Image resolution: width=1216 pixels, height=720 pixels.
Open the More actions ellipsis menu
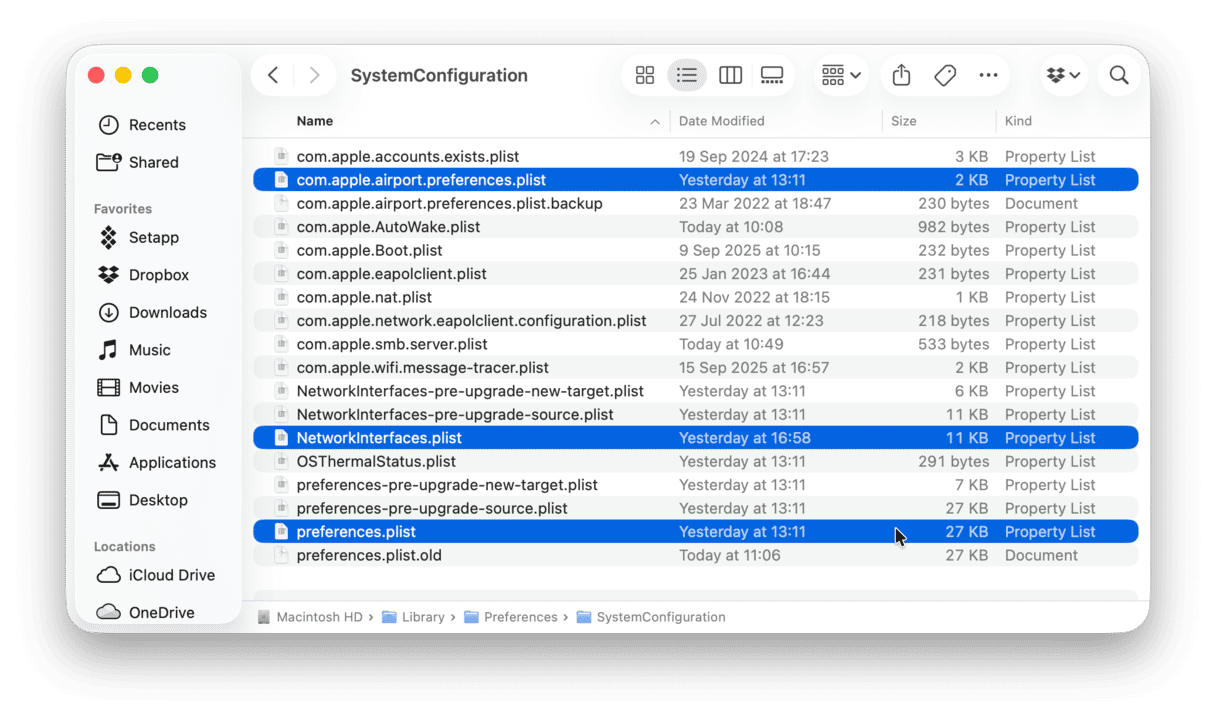click(988, 75)
